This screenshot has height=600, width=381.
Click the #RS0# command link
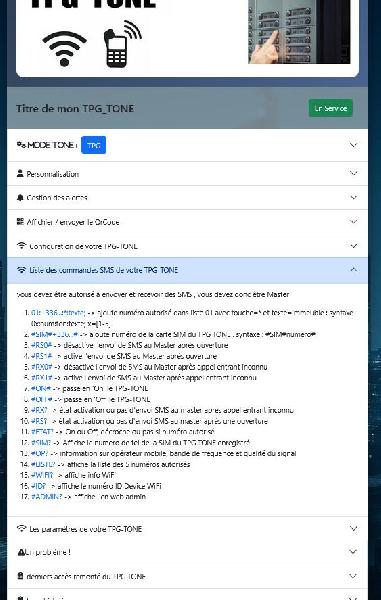click(x=41, y=345)
